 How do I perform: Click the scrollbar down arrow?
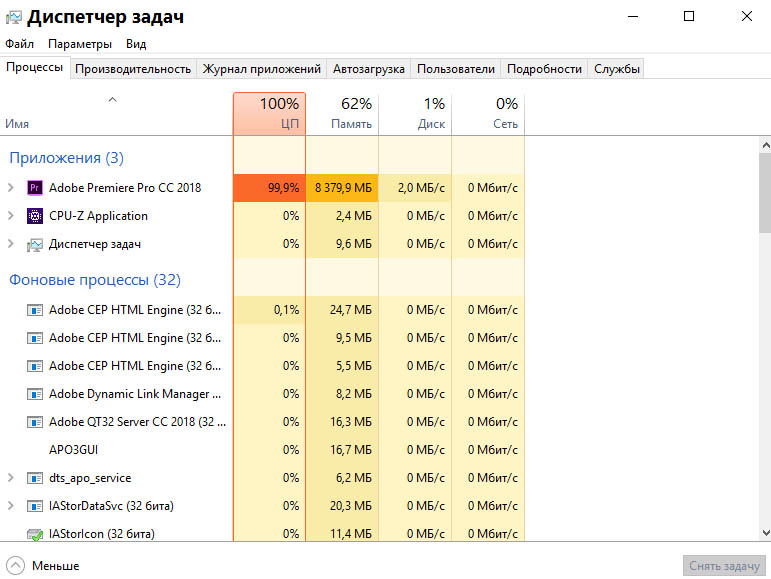(766, 533)
